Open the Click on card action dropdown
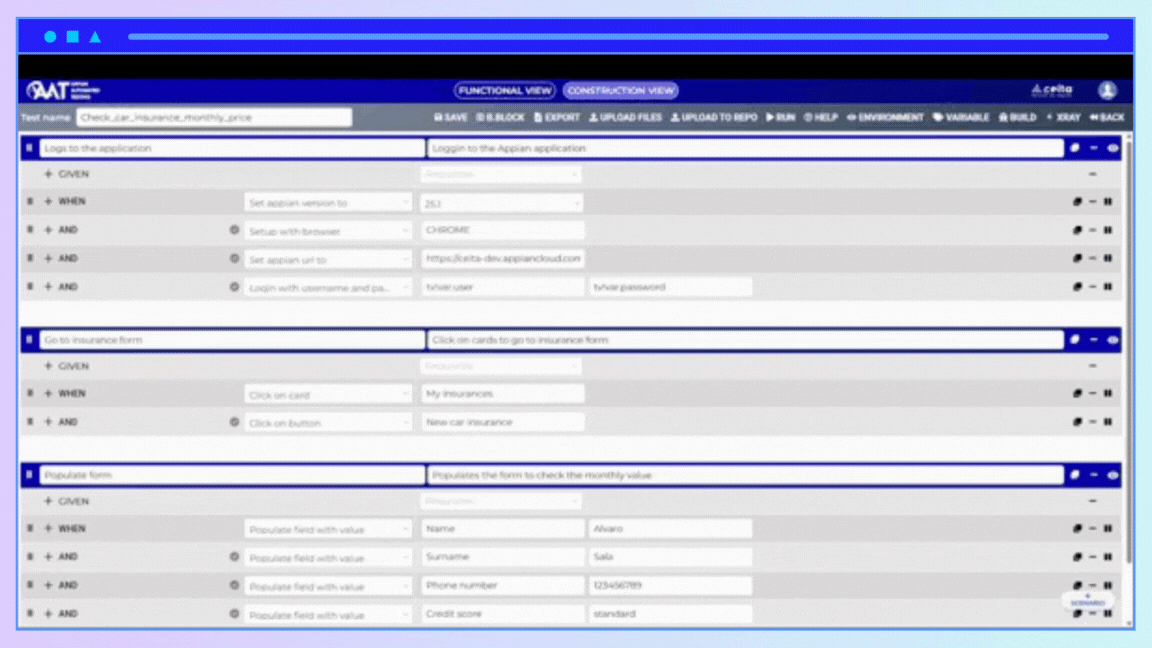The image size is (1152, 648). (328, 393)
